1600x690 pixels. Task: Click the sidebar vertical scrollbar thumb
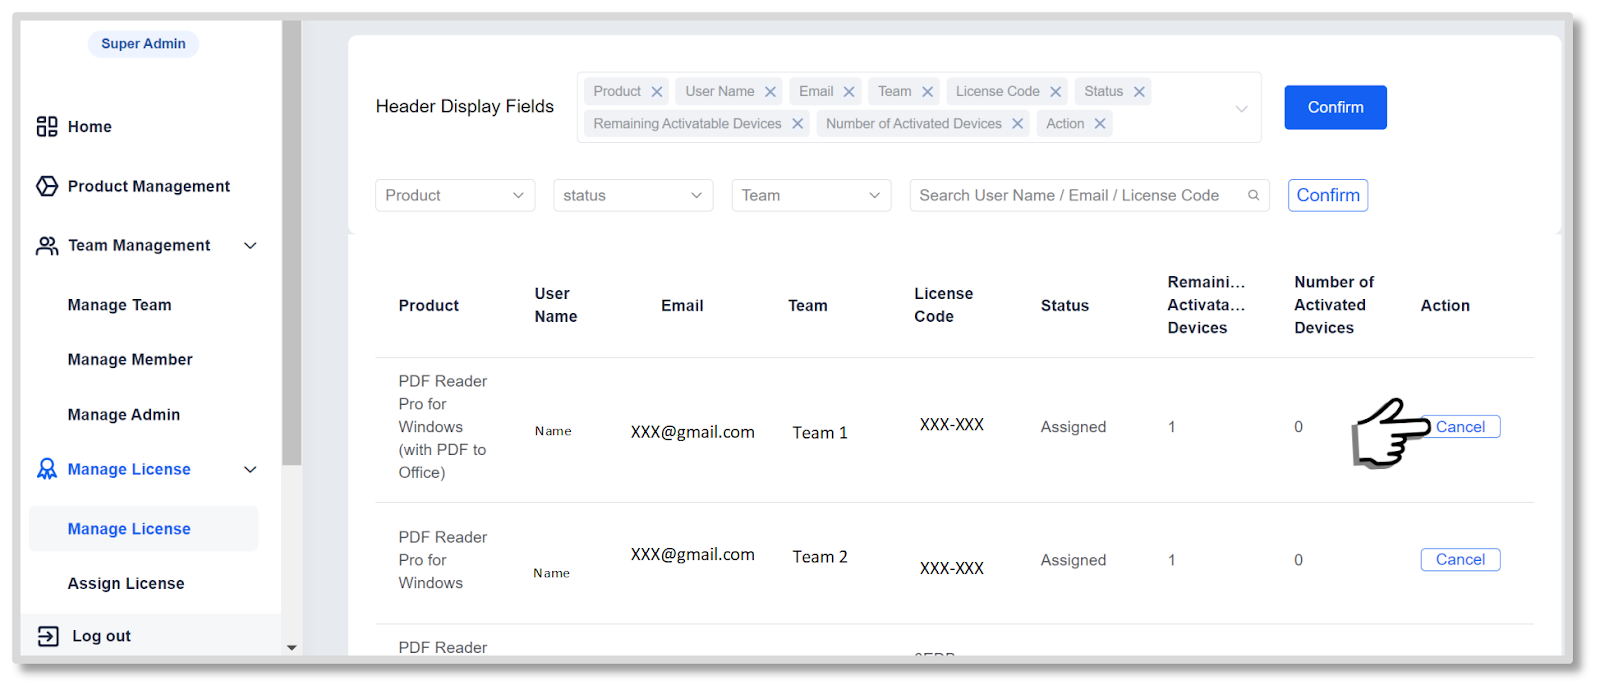click(x=292, y=243)
